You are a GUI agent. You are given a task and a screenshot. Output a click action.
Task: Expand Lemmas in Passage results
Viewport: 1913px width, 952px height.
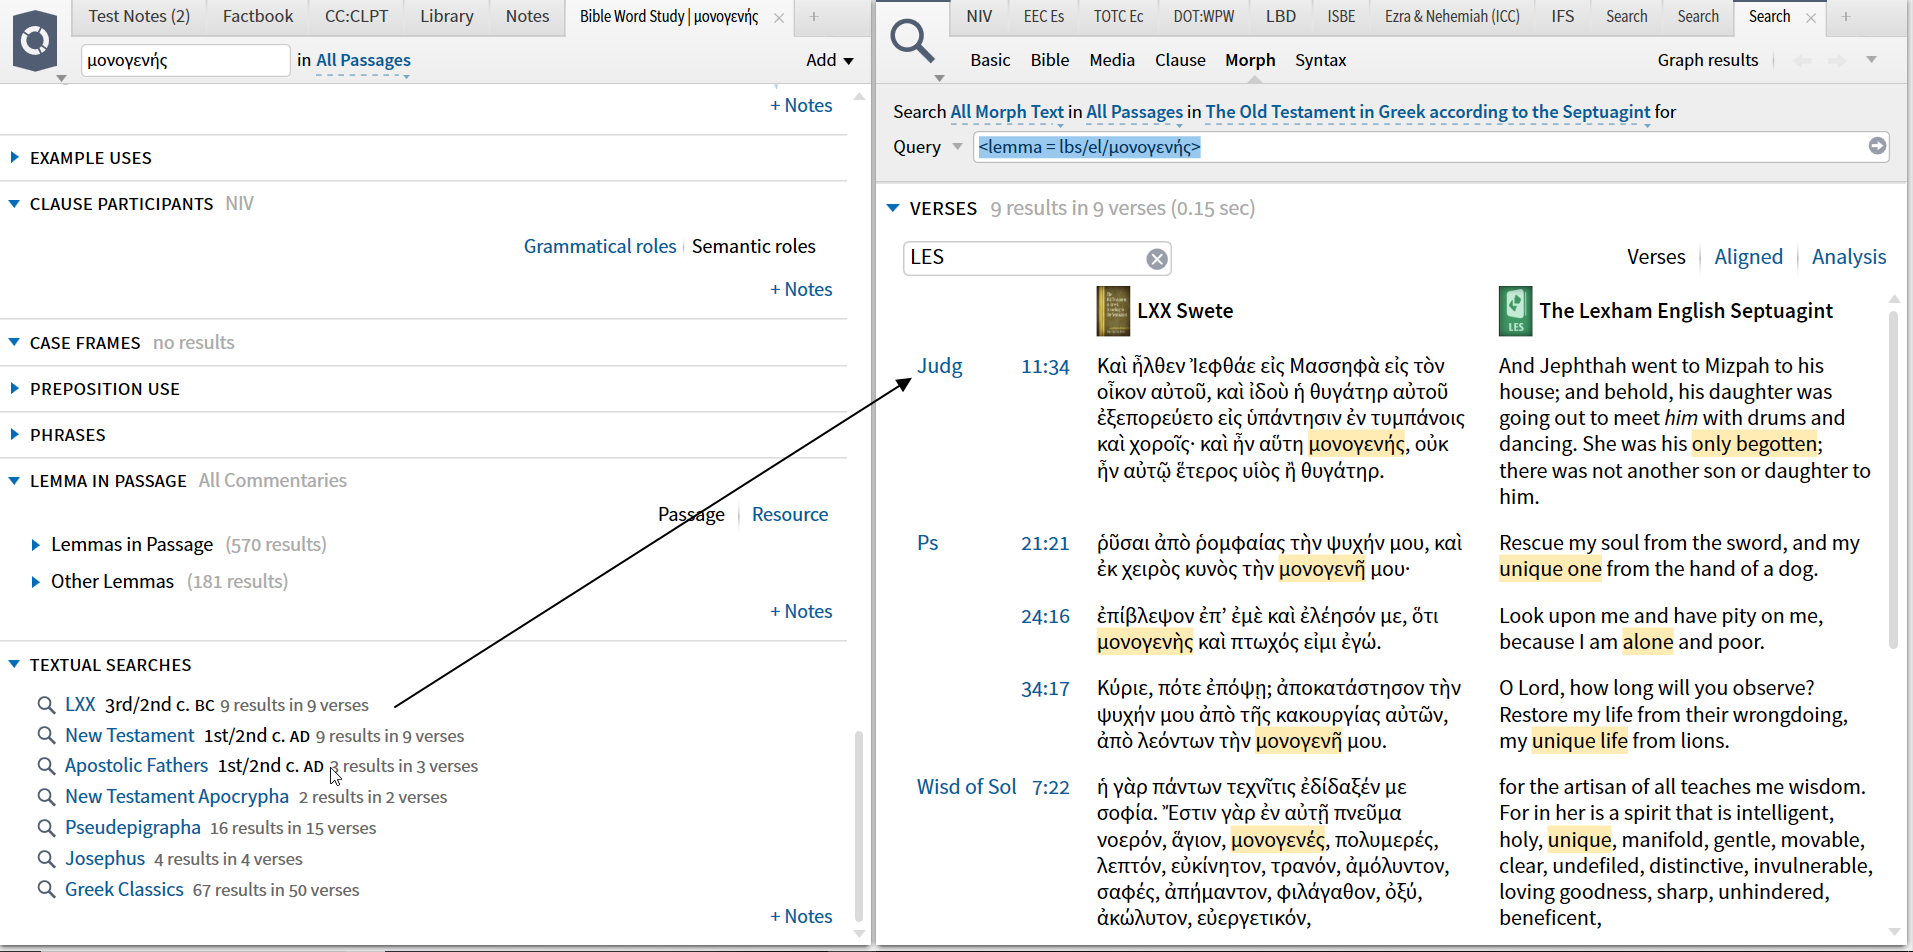tap(36, 545)
